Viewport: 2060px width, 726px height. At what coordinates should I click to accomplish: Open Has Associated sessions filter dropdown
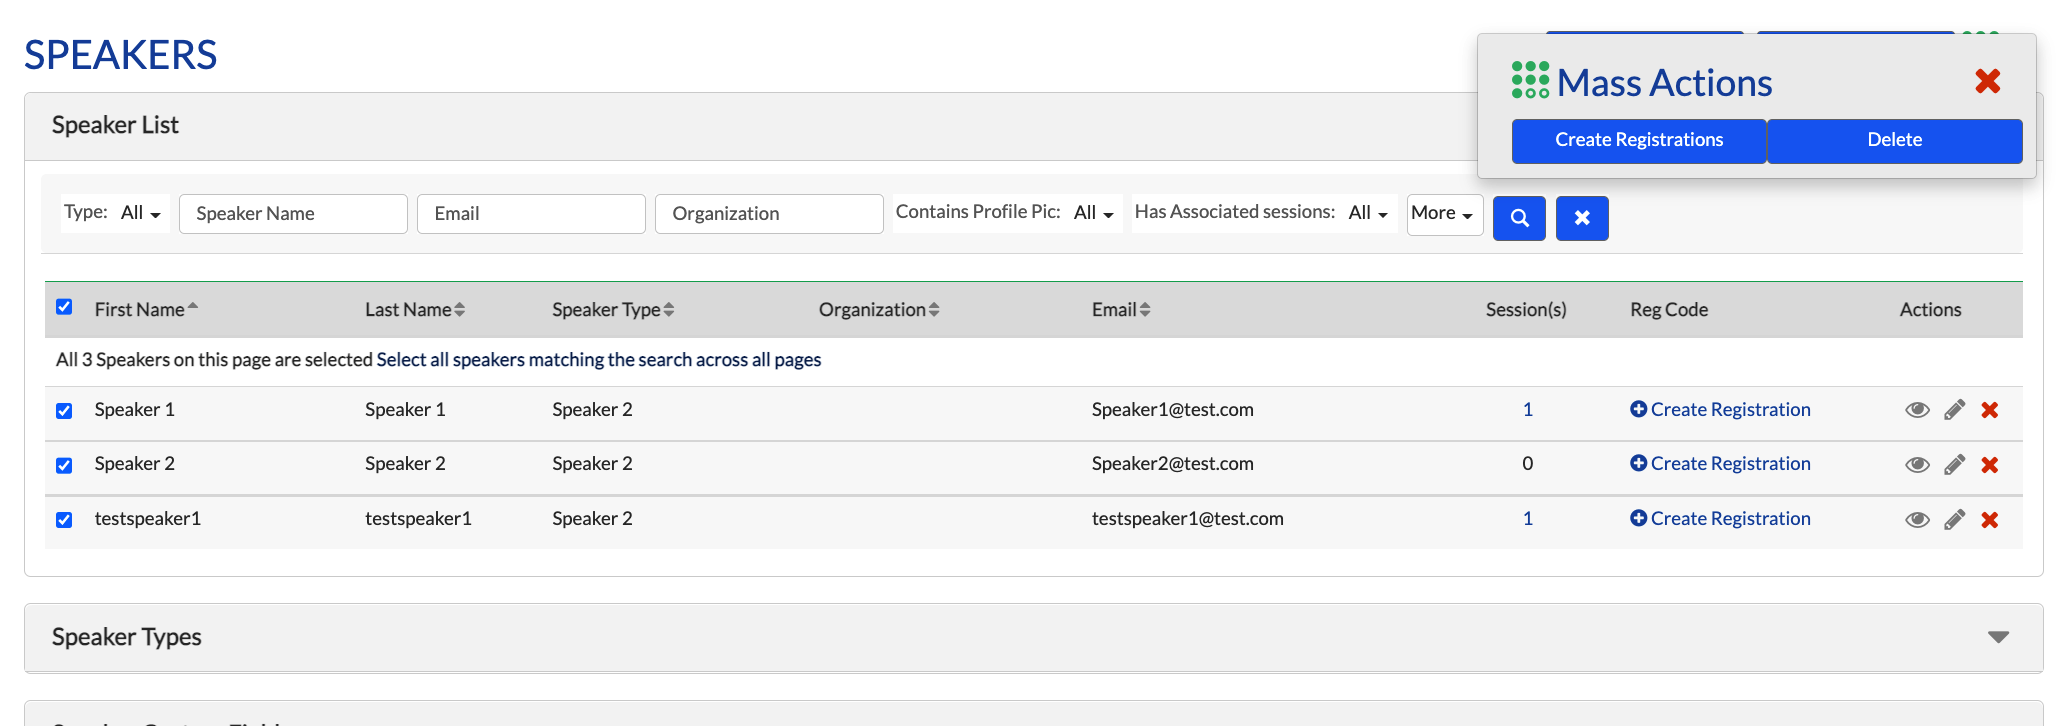(x=1368, y=213)
